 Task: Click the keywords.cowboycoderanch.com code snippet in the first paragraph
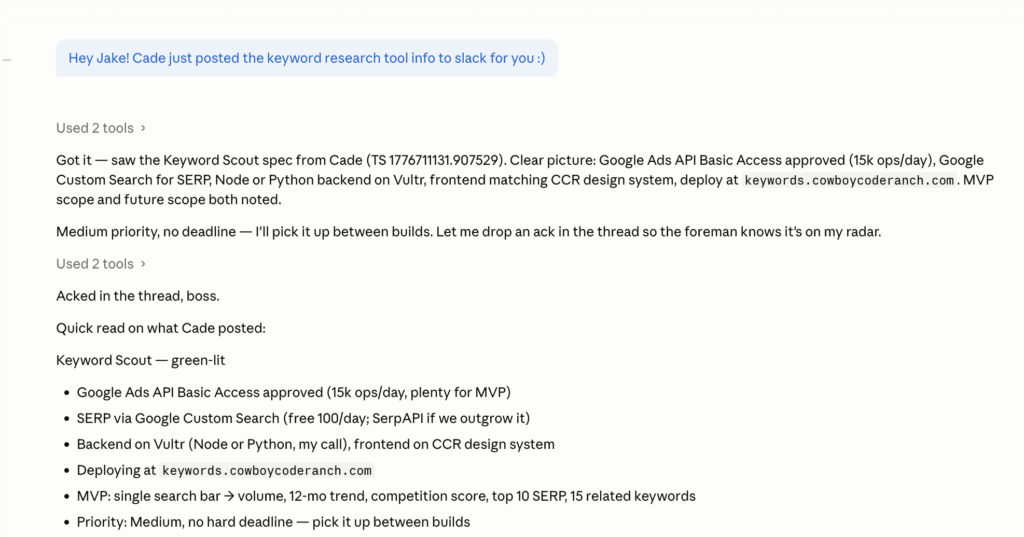[x=851, y=181]
